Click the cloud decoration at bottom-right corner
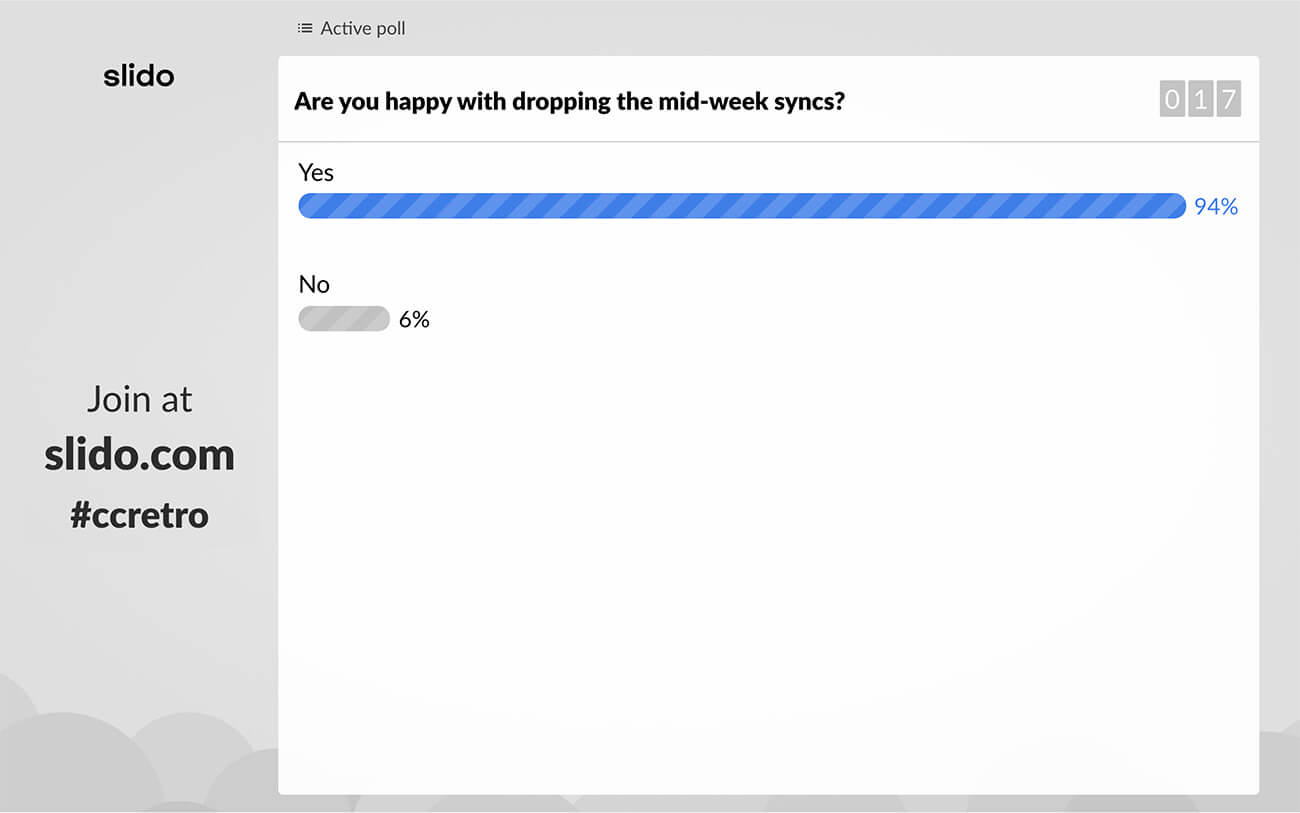Screen dimensions: 1300x813 1280,770
